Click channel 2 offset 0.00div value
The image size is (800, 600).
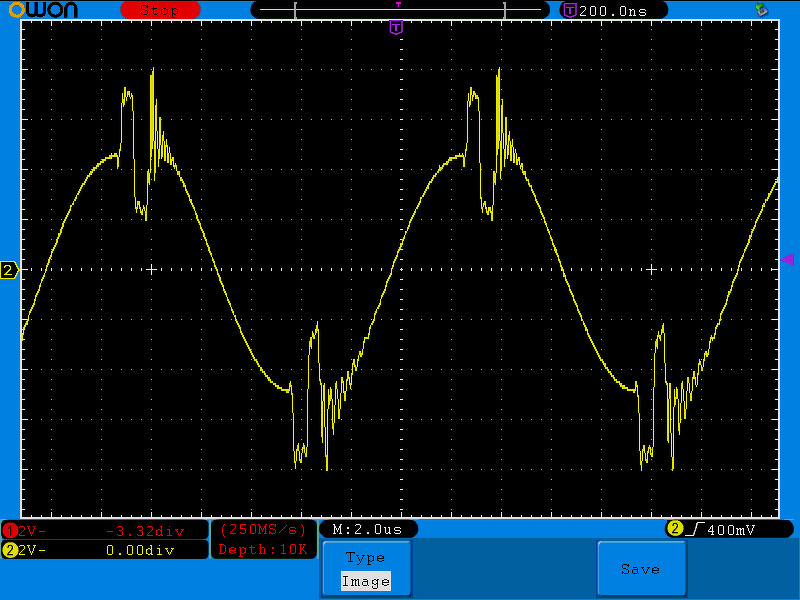click(140, 550)
